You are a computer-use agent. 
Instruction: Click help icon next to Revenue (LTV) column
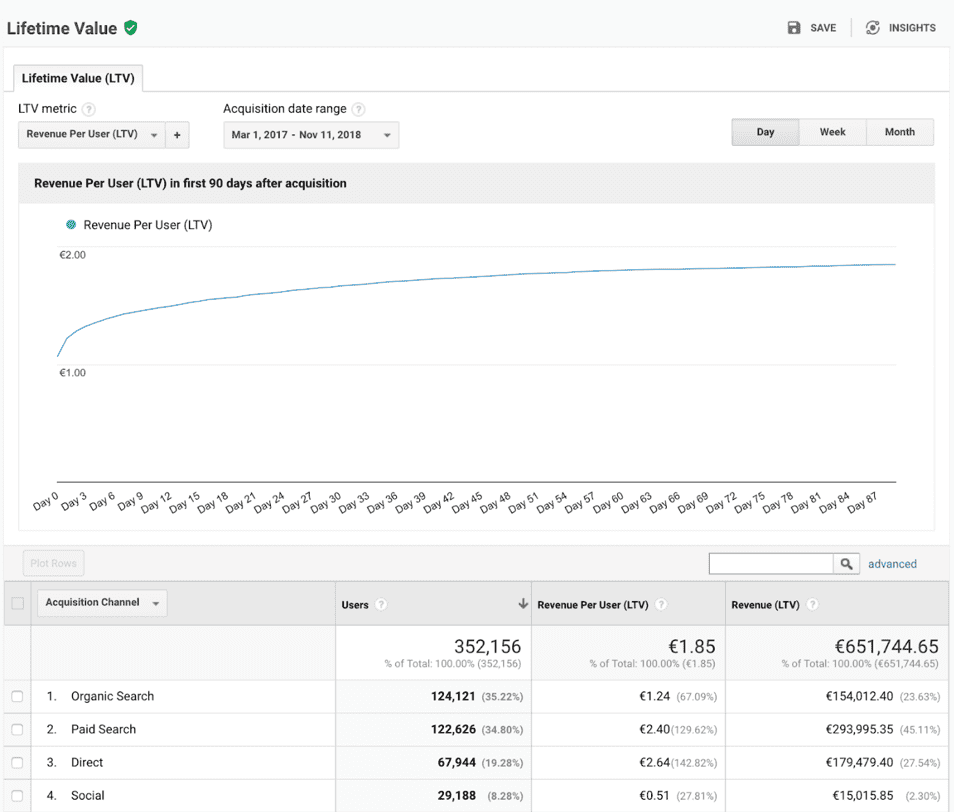(812, 605)
